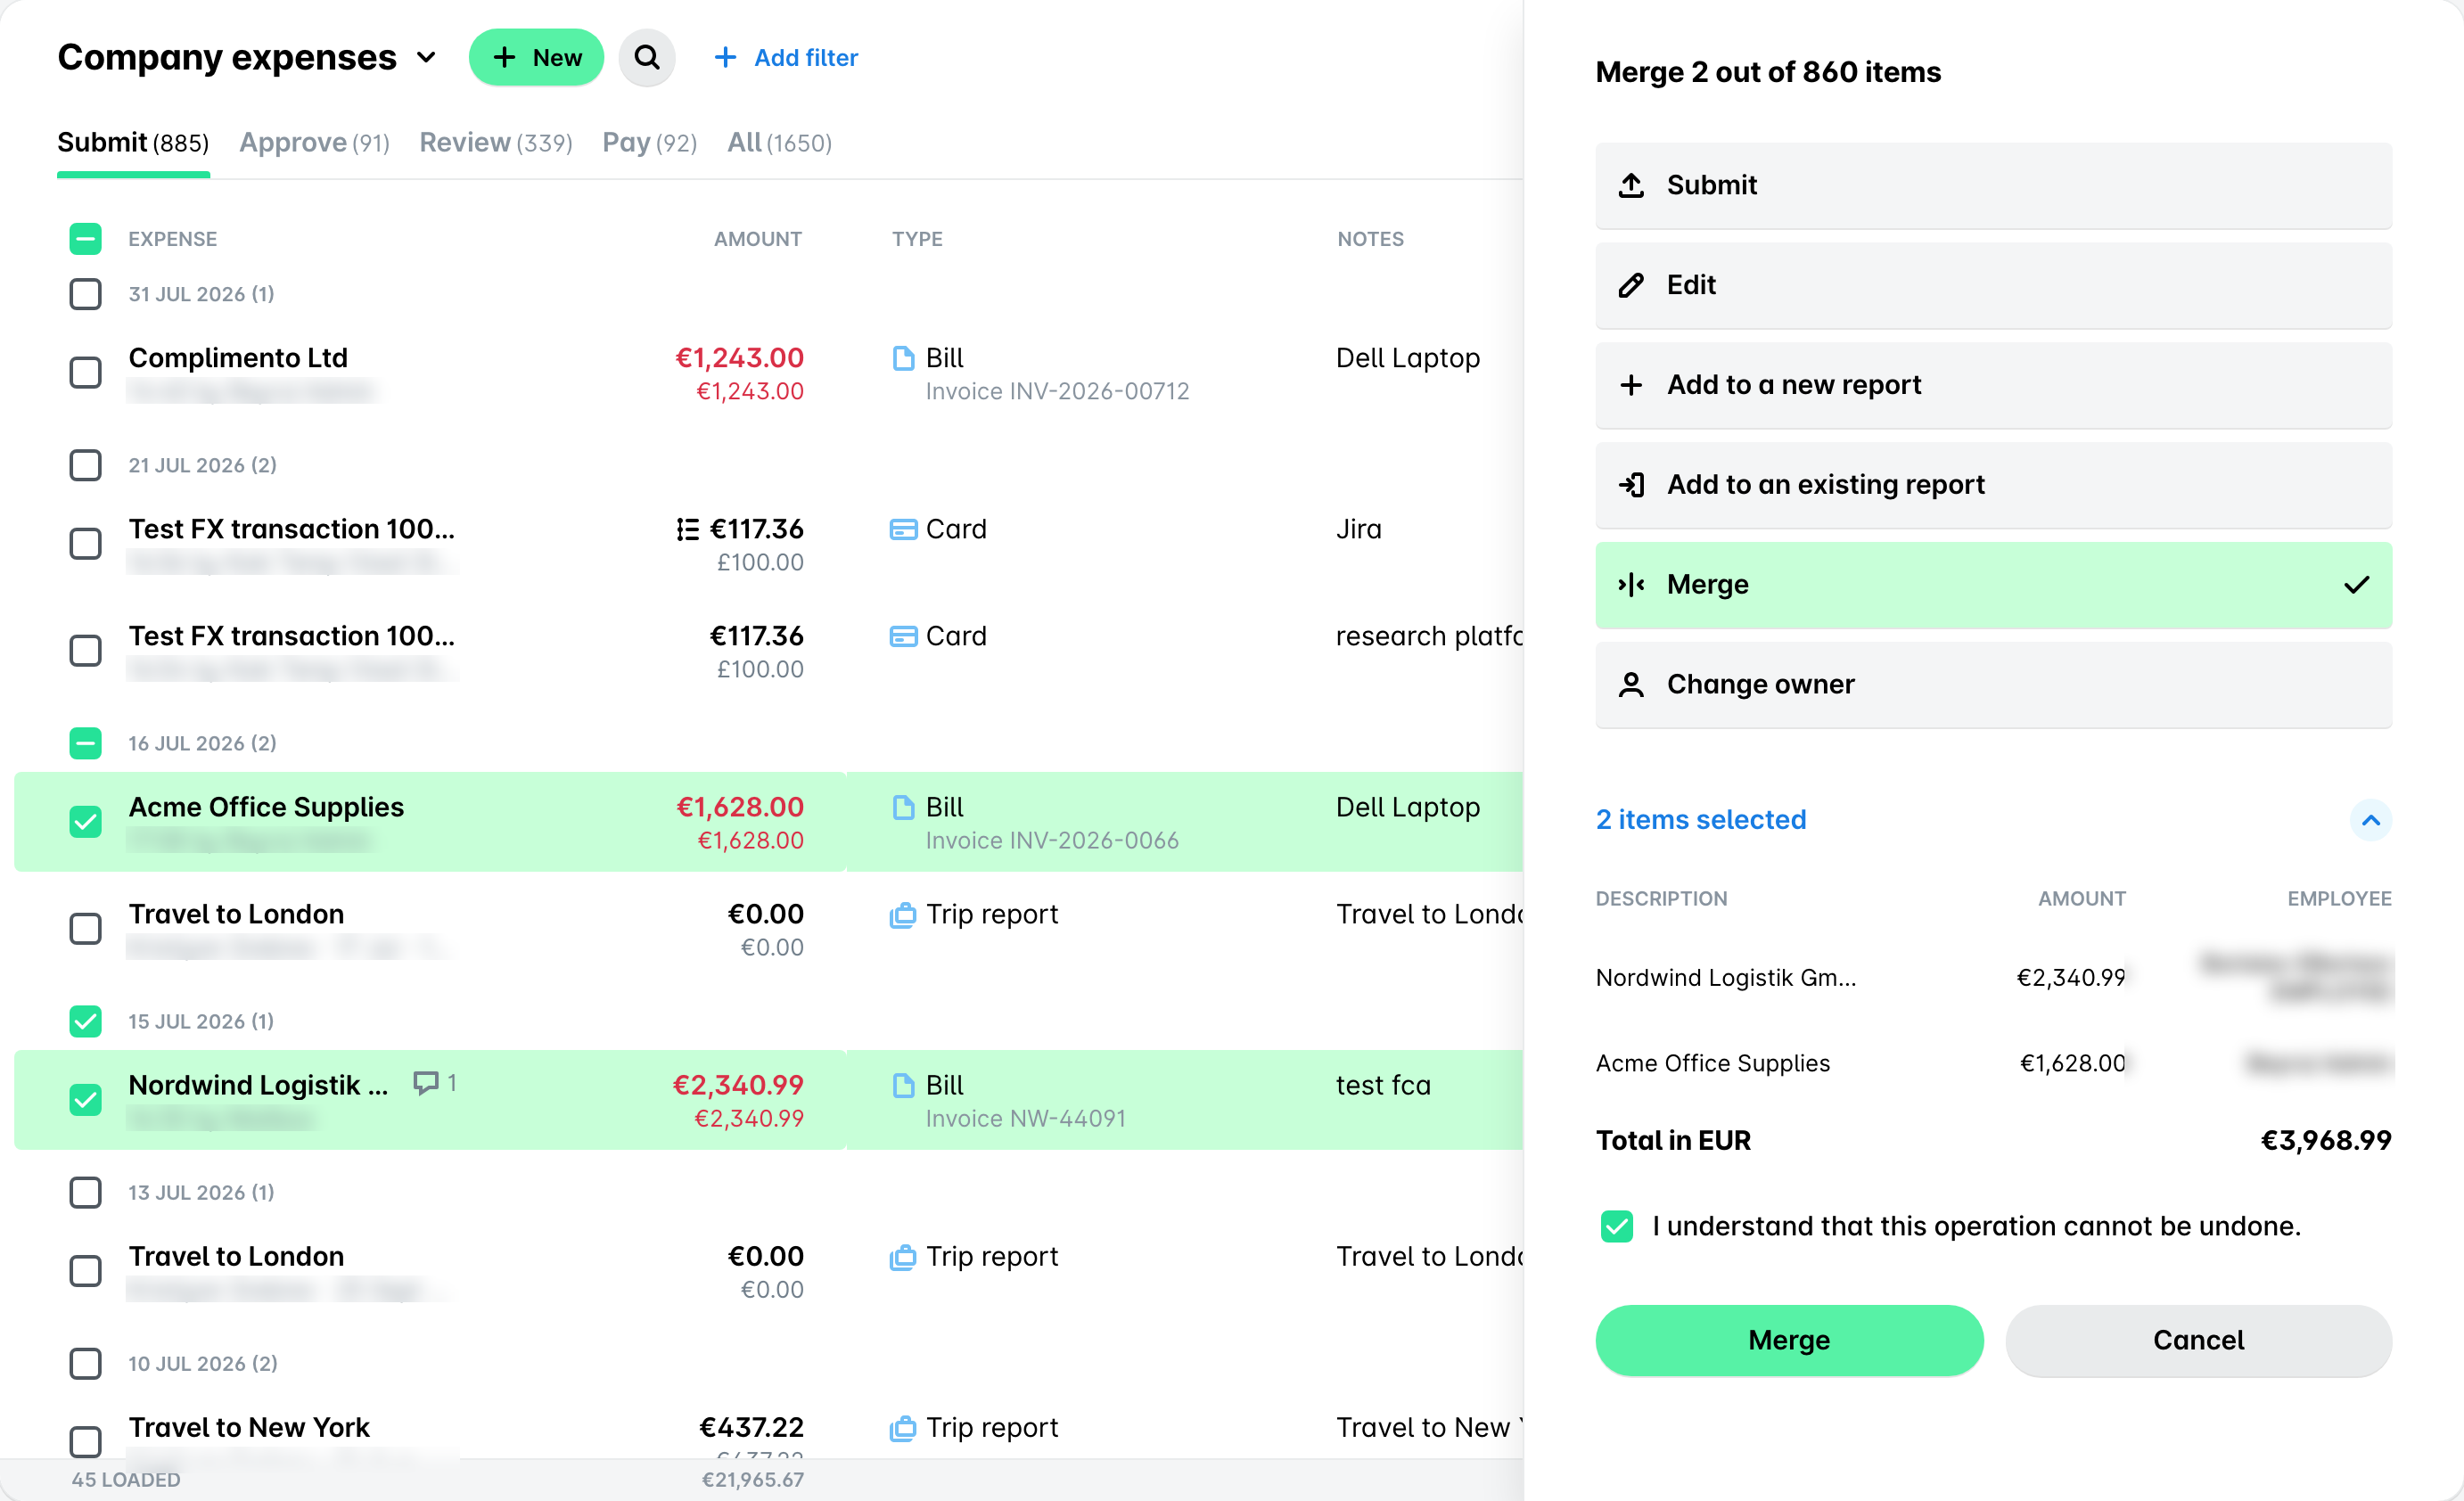Viewport: 2464px width, 1501px height.
Task: Click the Invoice INV-2026-00712 text
Action: pos(1057,391)
